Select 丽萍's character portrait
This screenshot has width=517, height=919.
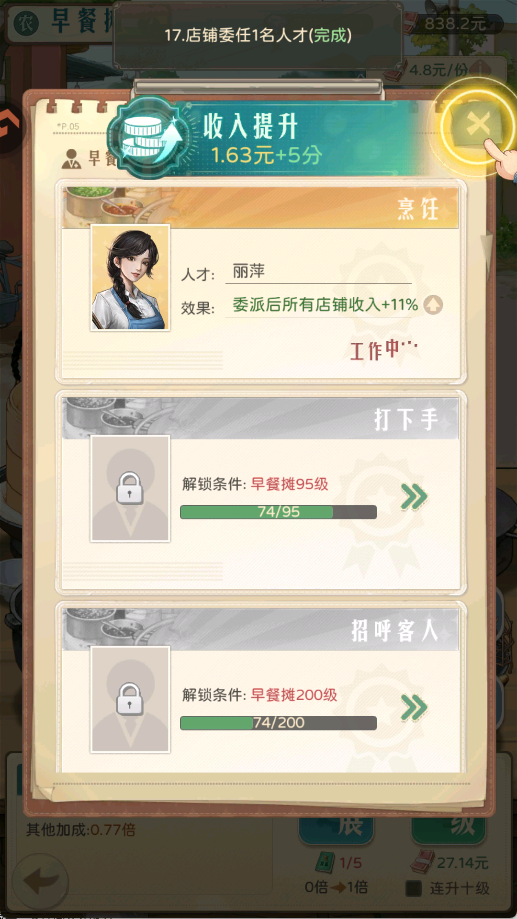coord(130,277)
